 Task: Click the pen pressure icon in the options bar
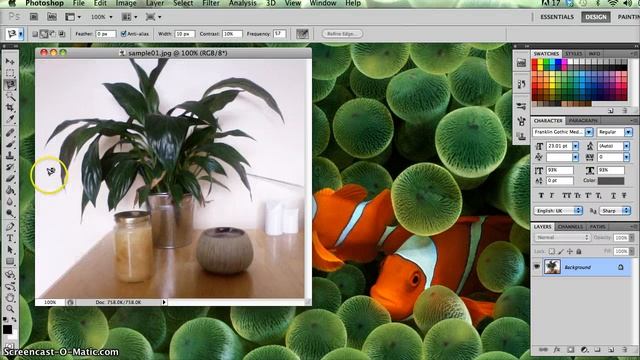click(302, 34)
